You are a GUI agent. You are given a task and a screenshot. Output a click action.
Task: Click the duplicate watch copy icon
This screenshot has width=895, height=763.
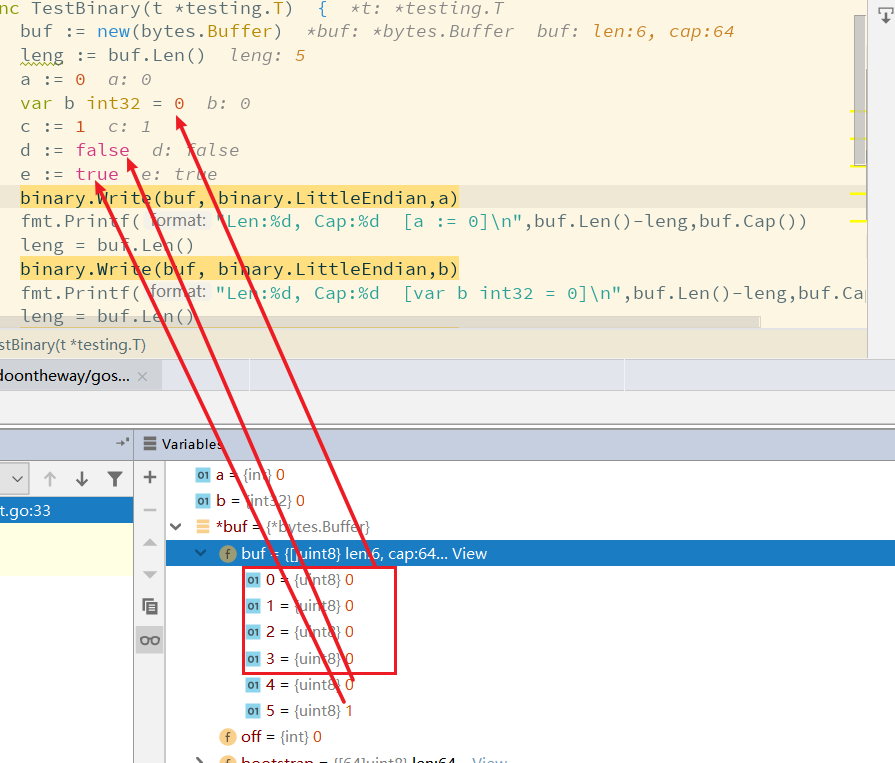(150, 606)
